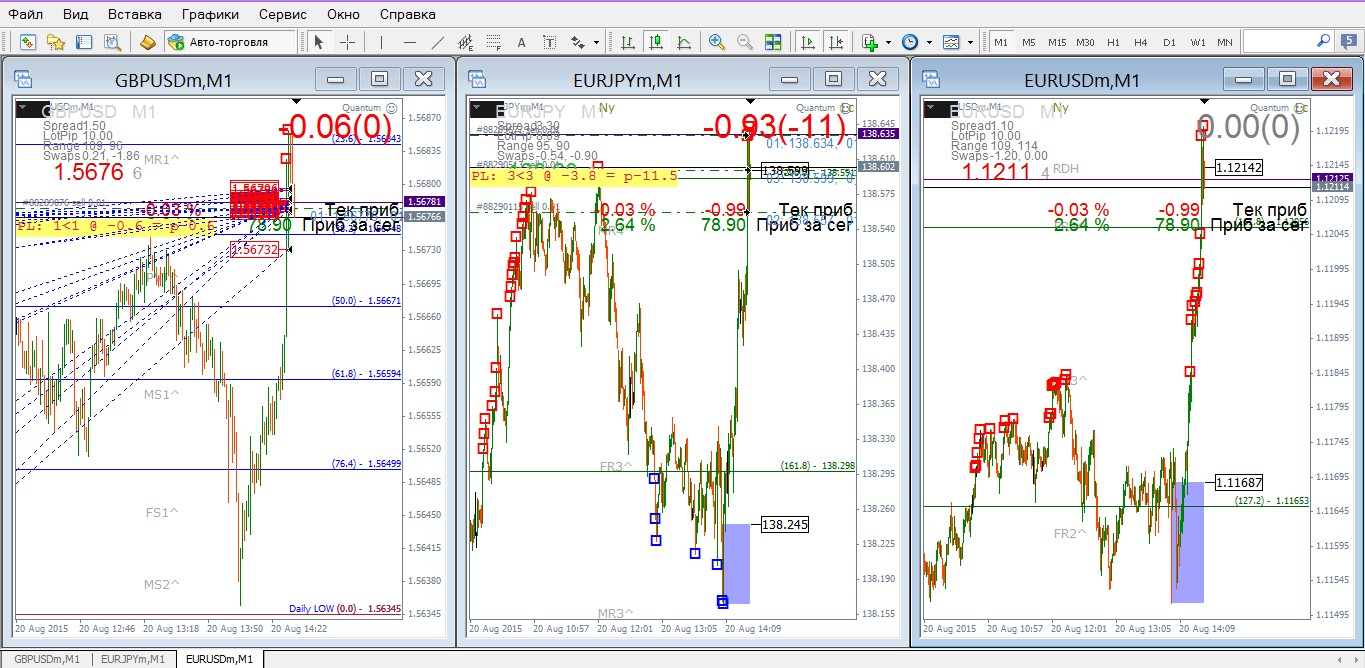1365x668 pixels.
Task: Select the M1 timeframe
Action: [1001, 42]
